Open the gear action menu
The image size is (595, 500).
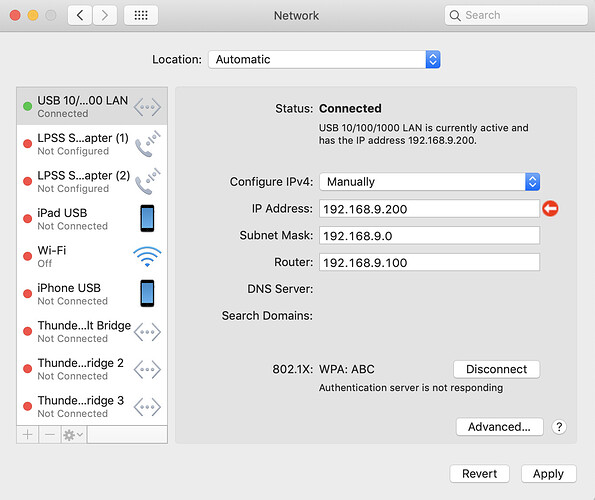coord(73,435)
